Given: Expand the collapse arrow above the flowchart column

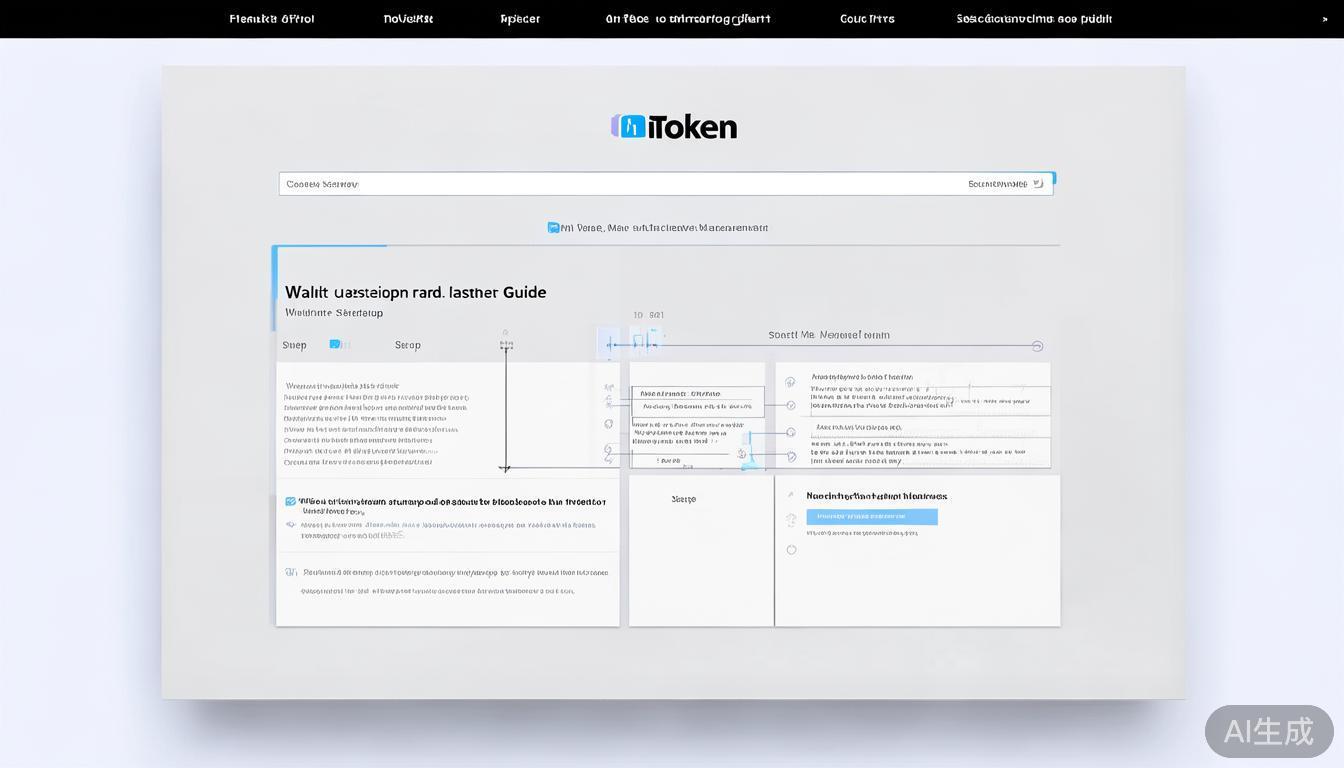Looking at the screenshot, I should (x=506, y=332).
